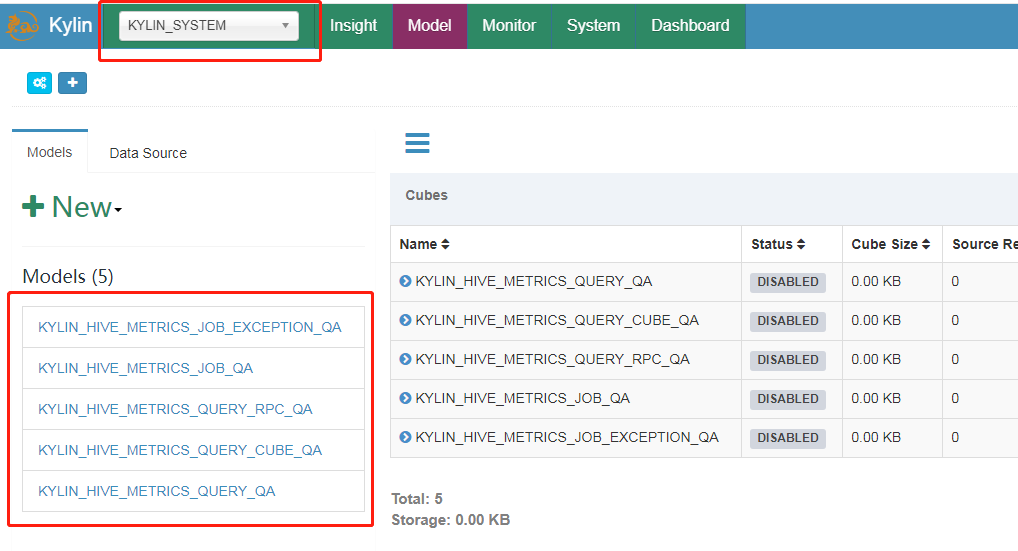This screenshot has width=1018, height=551.
Task: Open the New model dropdown
Action: click(72, 208)
